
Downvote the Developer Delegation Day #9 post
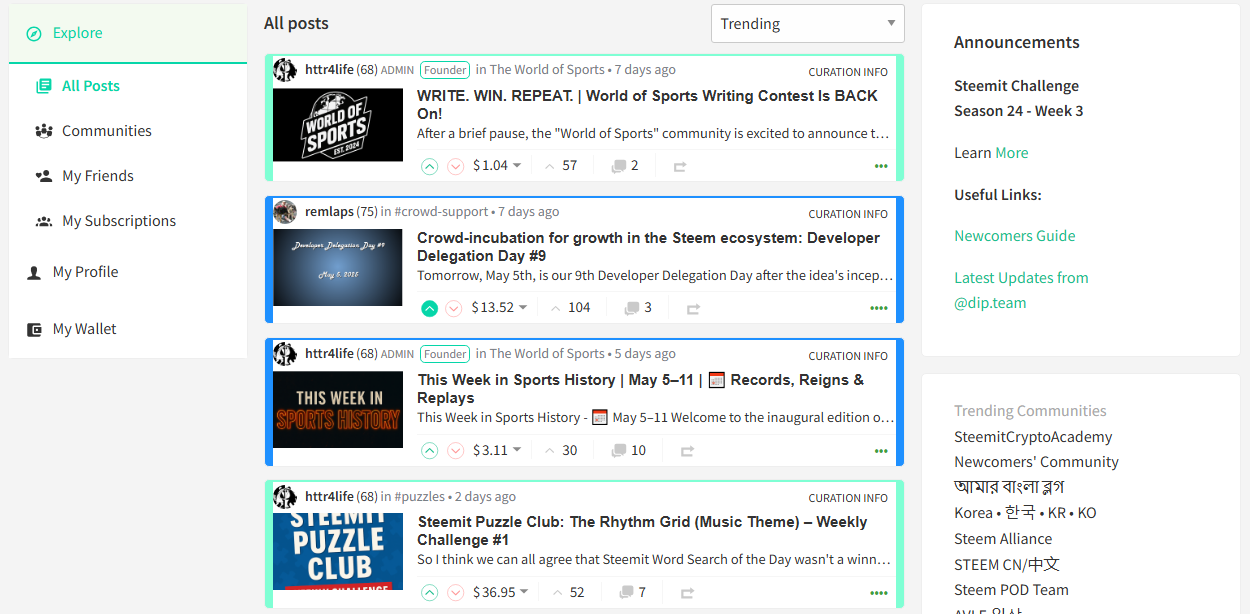click(x=454, y=308)
